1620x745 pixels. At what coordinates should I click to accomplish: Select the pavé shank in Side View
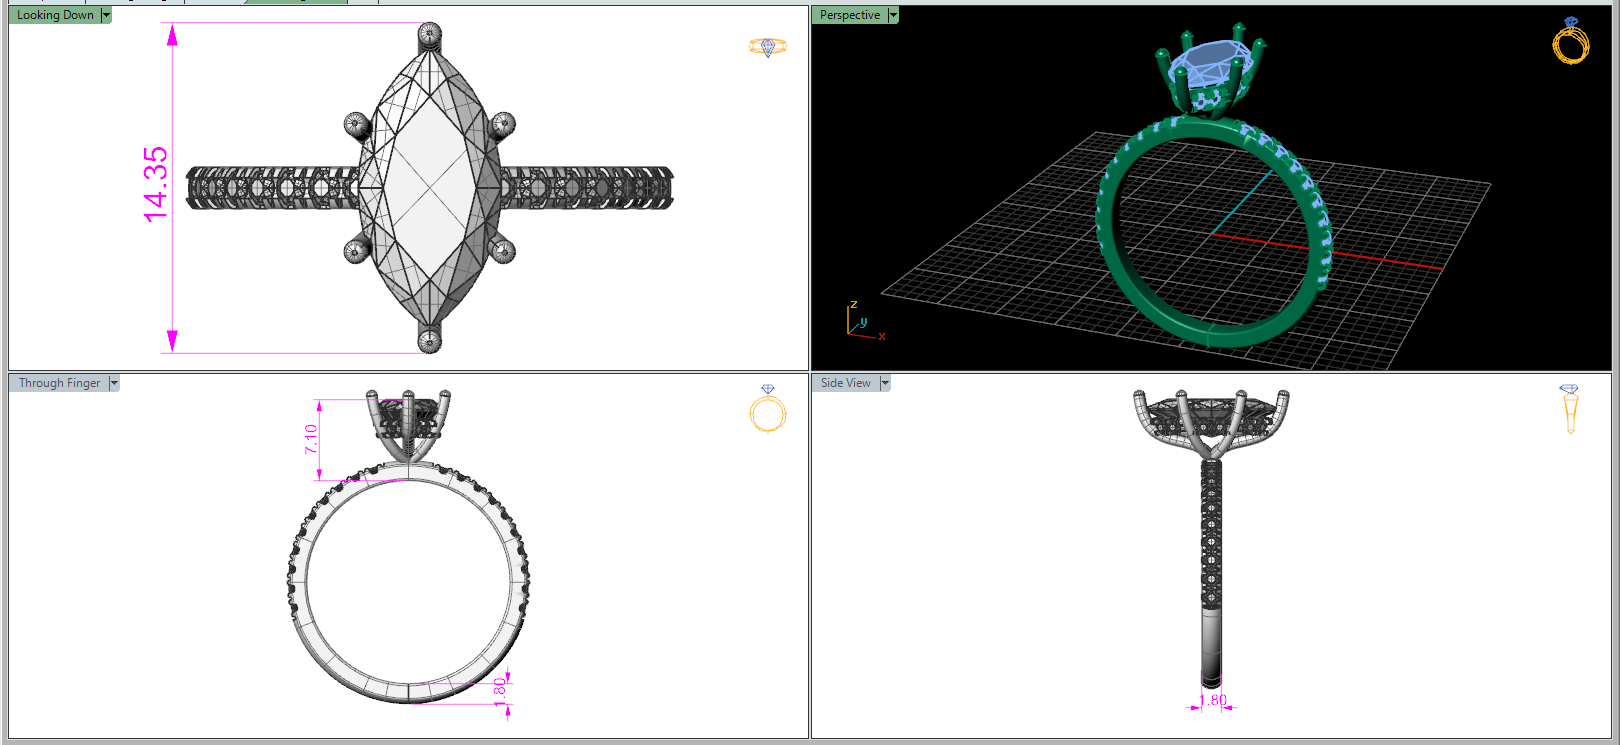pyautogui.click(x=1211, y=535)
